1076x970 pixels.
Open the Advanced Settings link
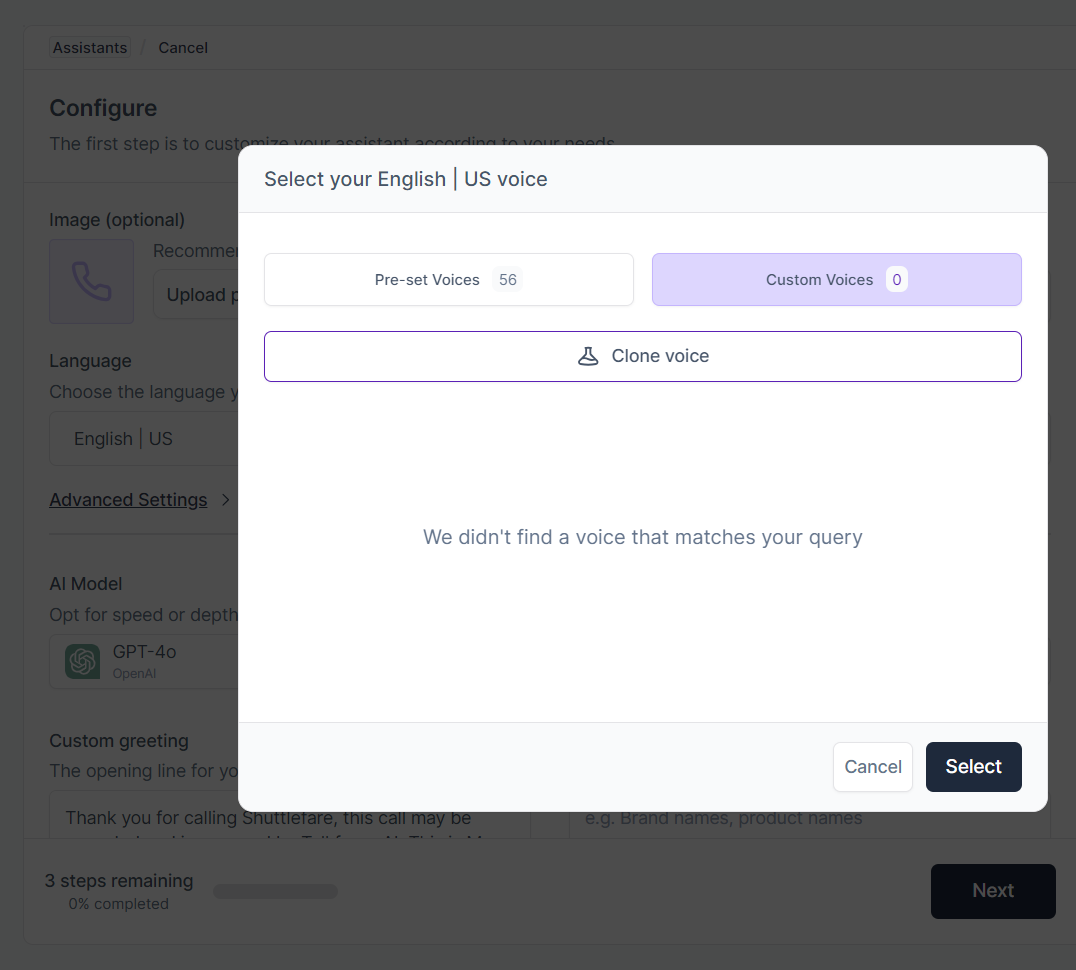click(x=128, y=500)
